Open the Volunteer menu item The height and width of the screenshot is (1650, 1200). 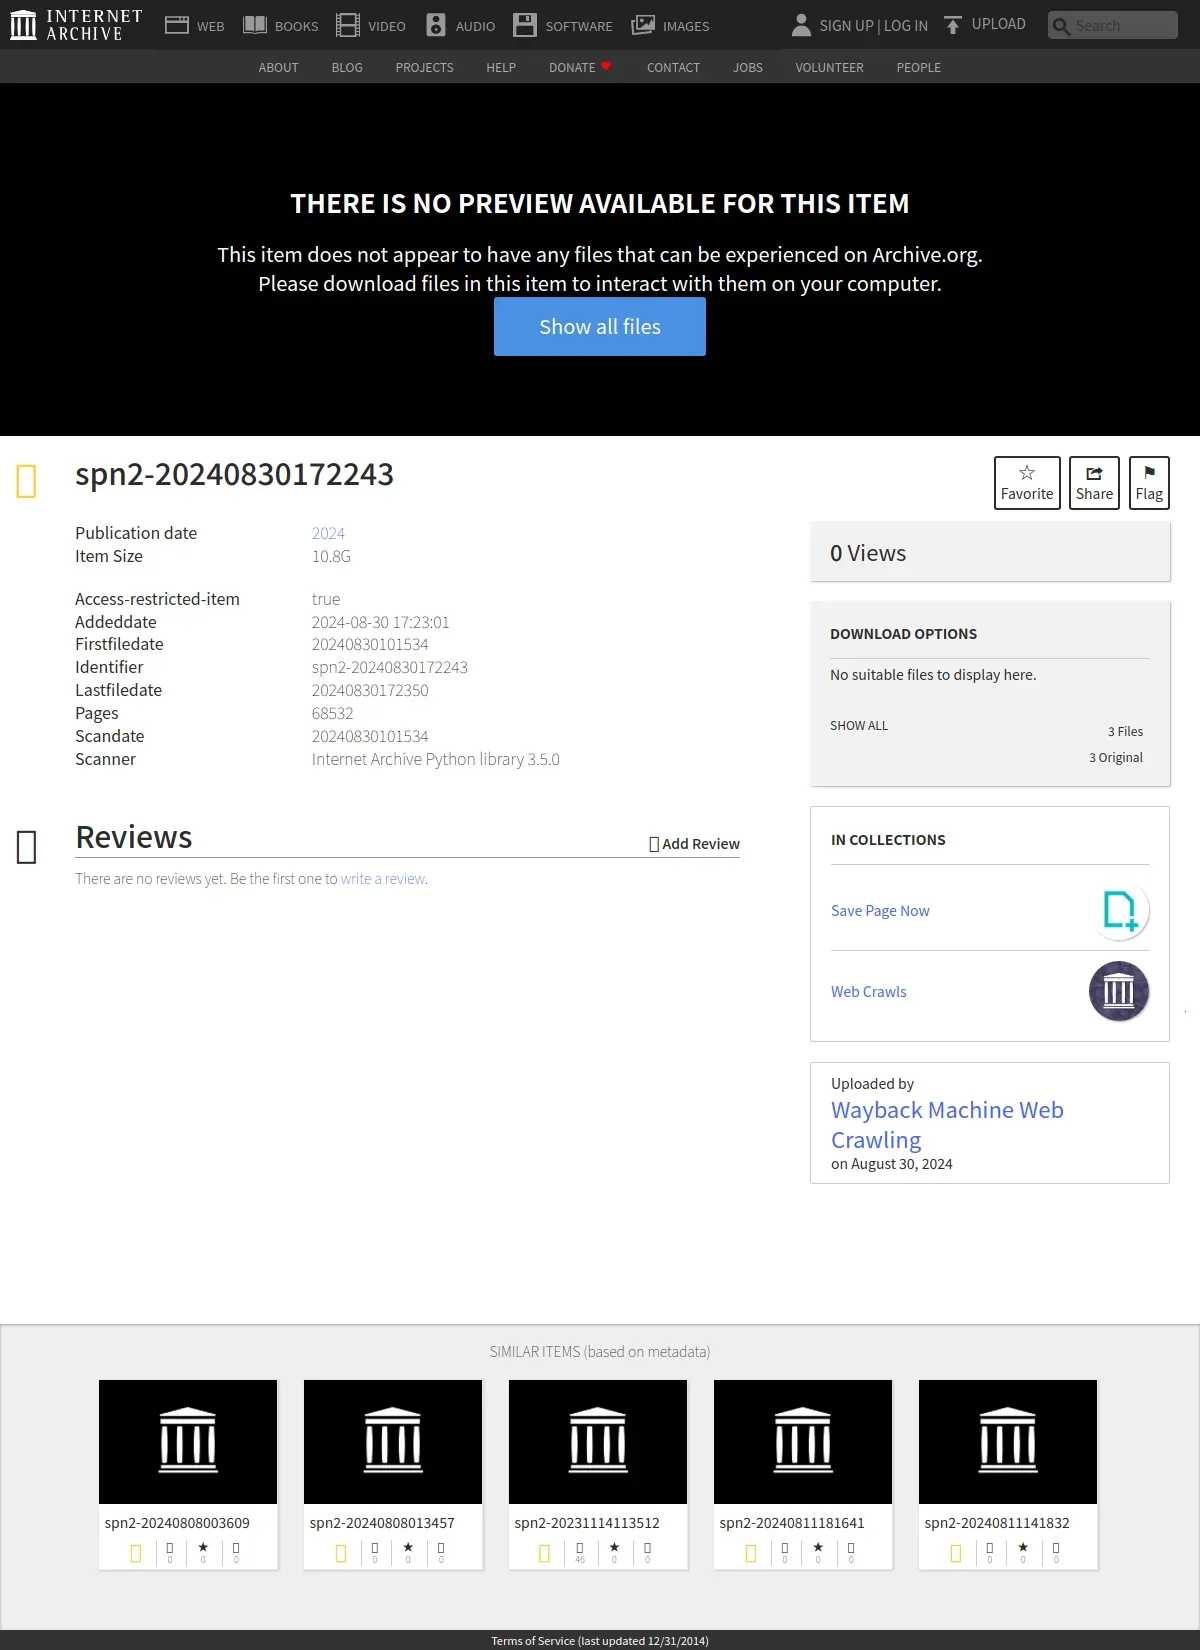pos(829,67)
